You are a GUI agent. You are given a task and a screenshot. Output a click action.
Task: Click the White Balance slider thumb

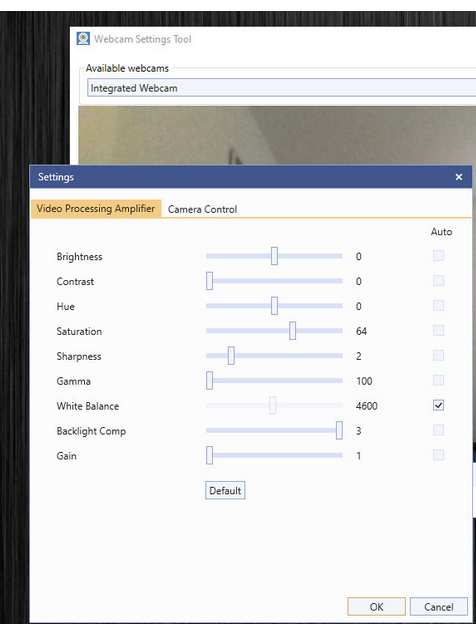[x=273, y=406]
